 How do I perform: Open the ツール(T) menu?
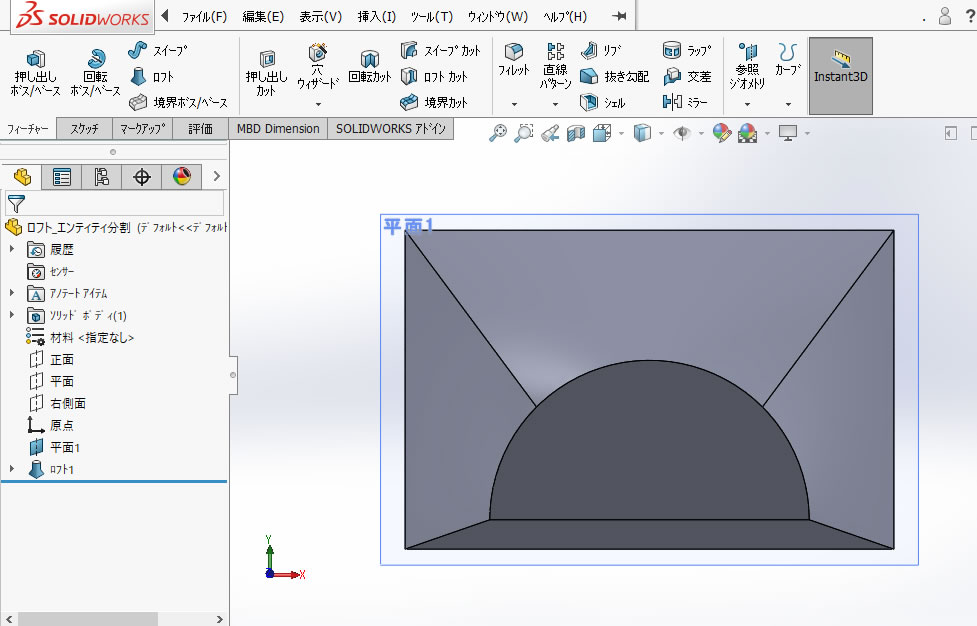pos(431,17)
